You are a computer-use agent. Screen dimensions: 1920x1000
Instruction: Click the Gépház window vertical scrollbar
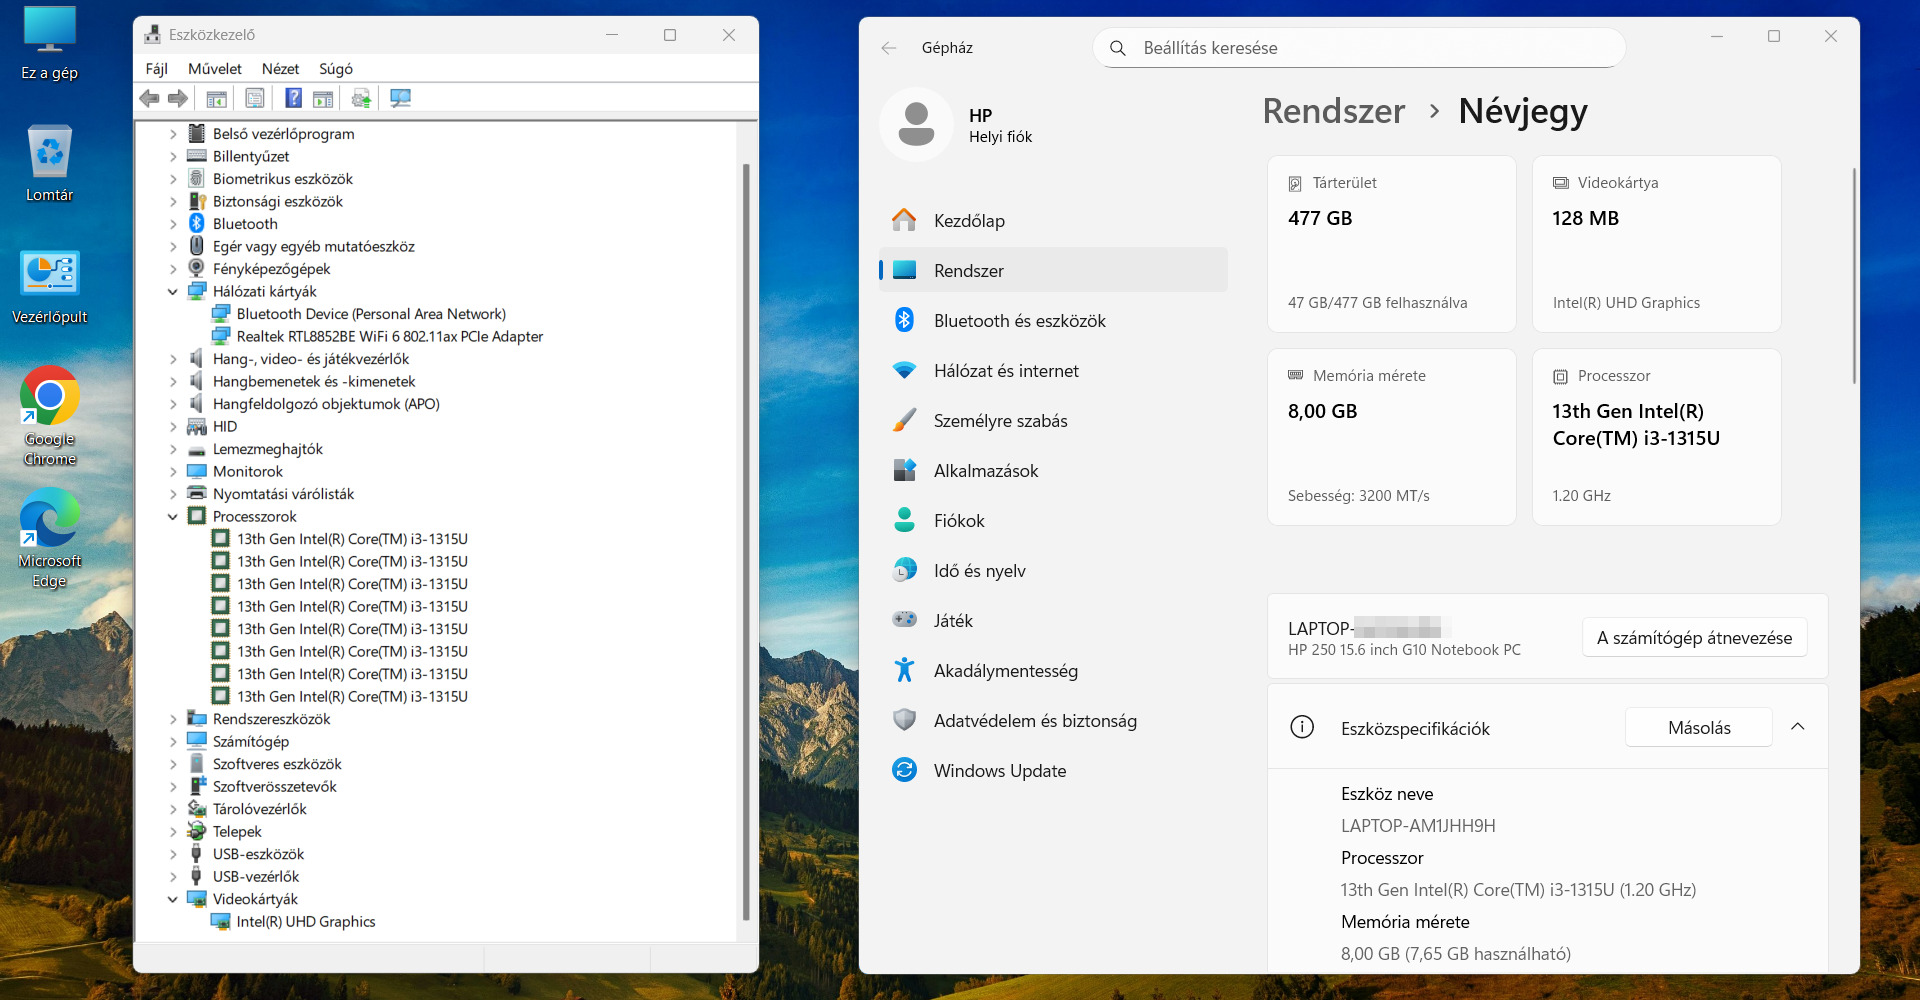1854,276
